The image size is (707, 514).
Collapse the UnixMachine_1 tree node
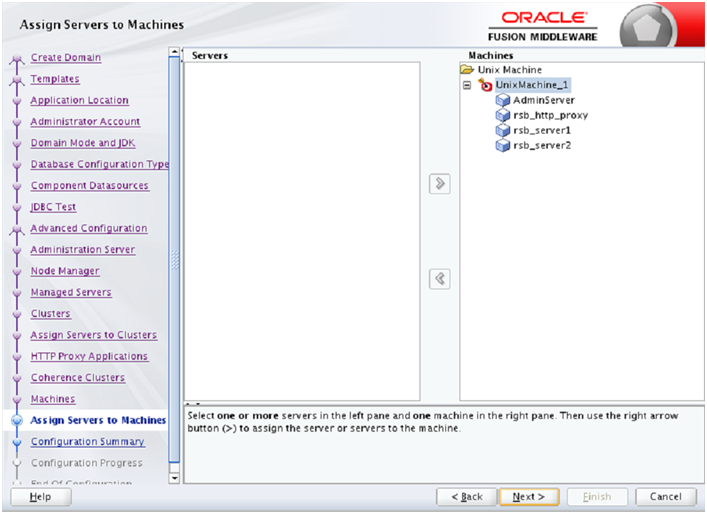467,85
